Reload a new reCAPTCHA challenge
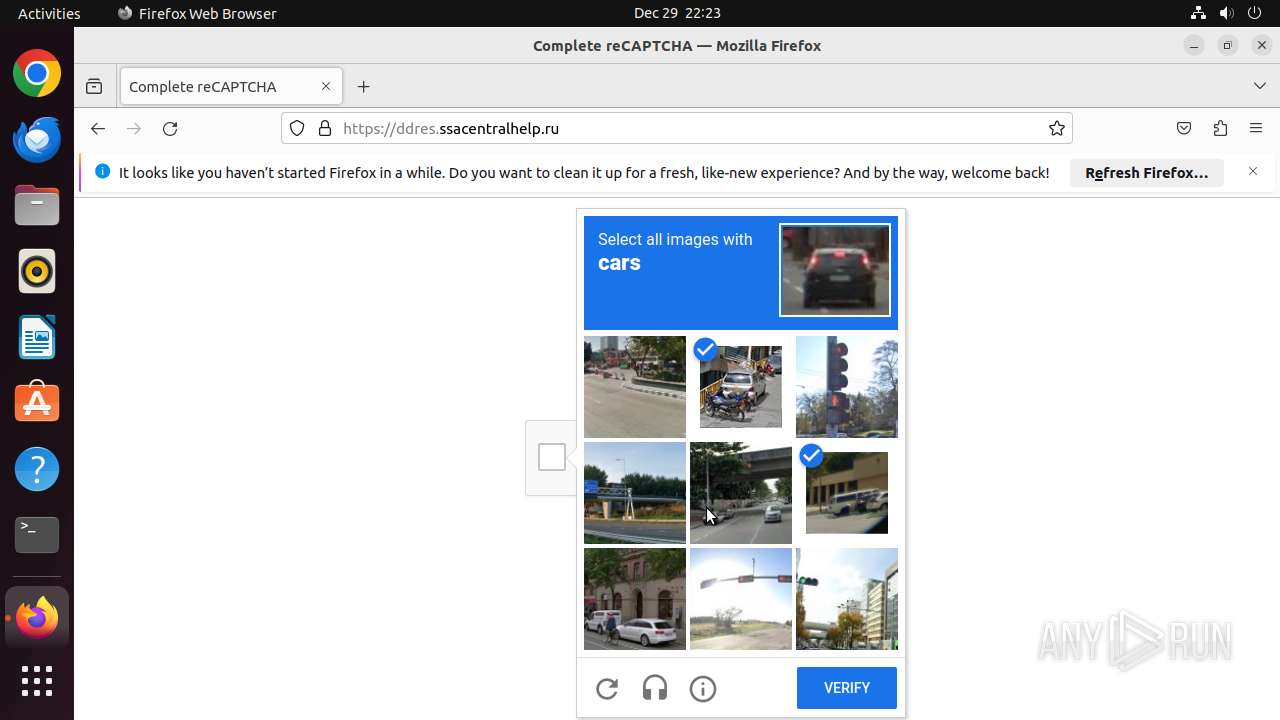Viewport: 1280px width, 720px height. tap(607, 688)
